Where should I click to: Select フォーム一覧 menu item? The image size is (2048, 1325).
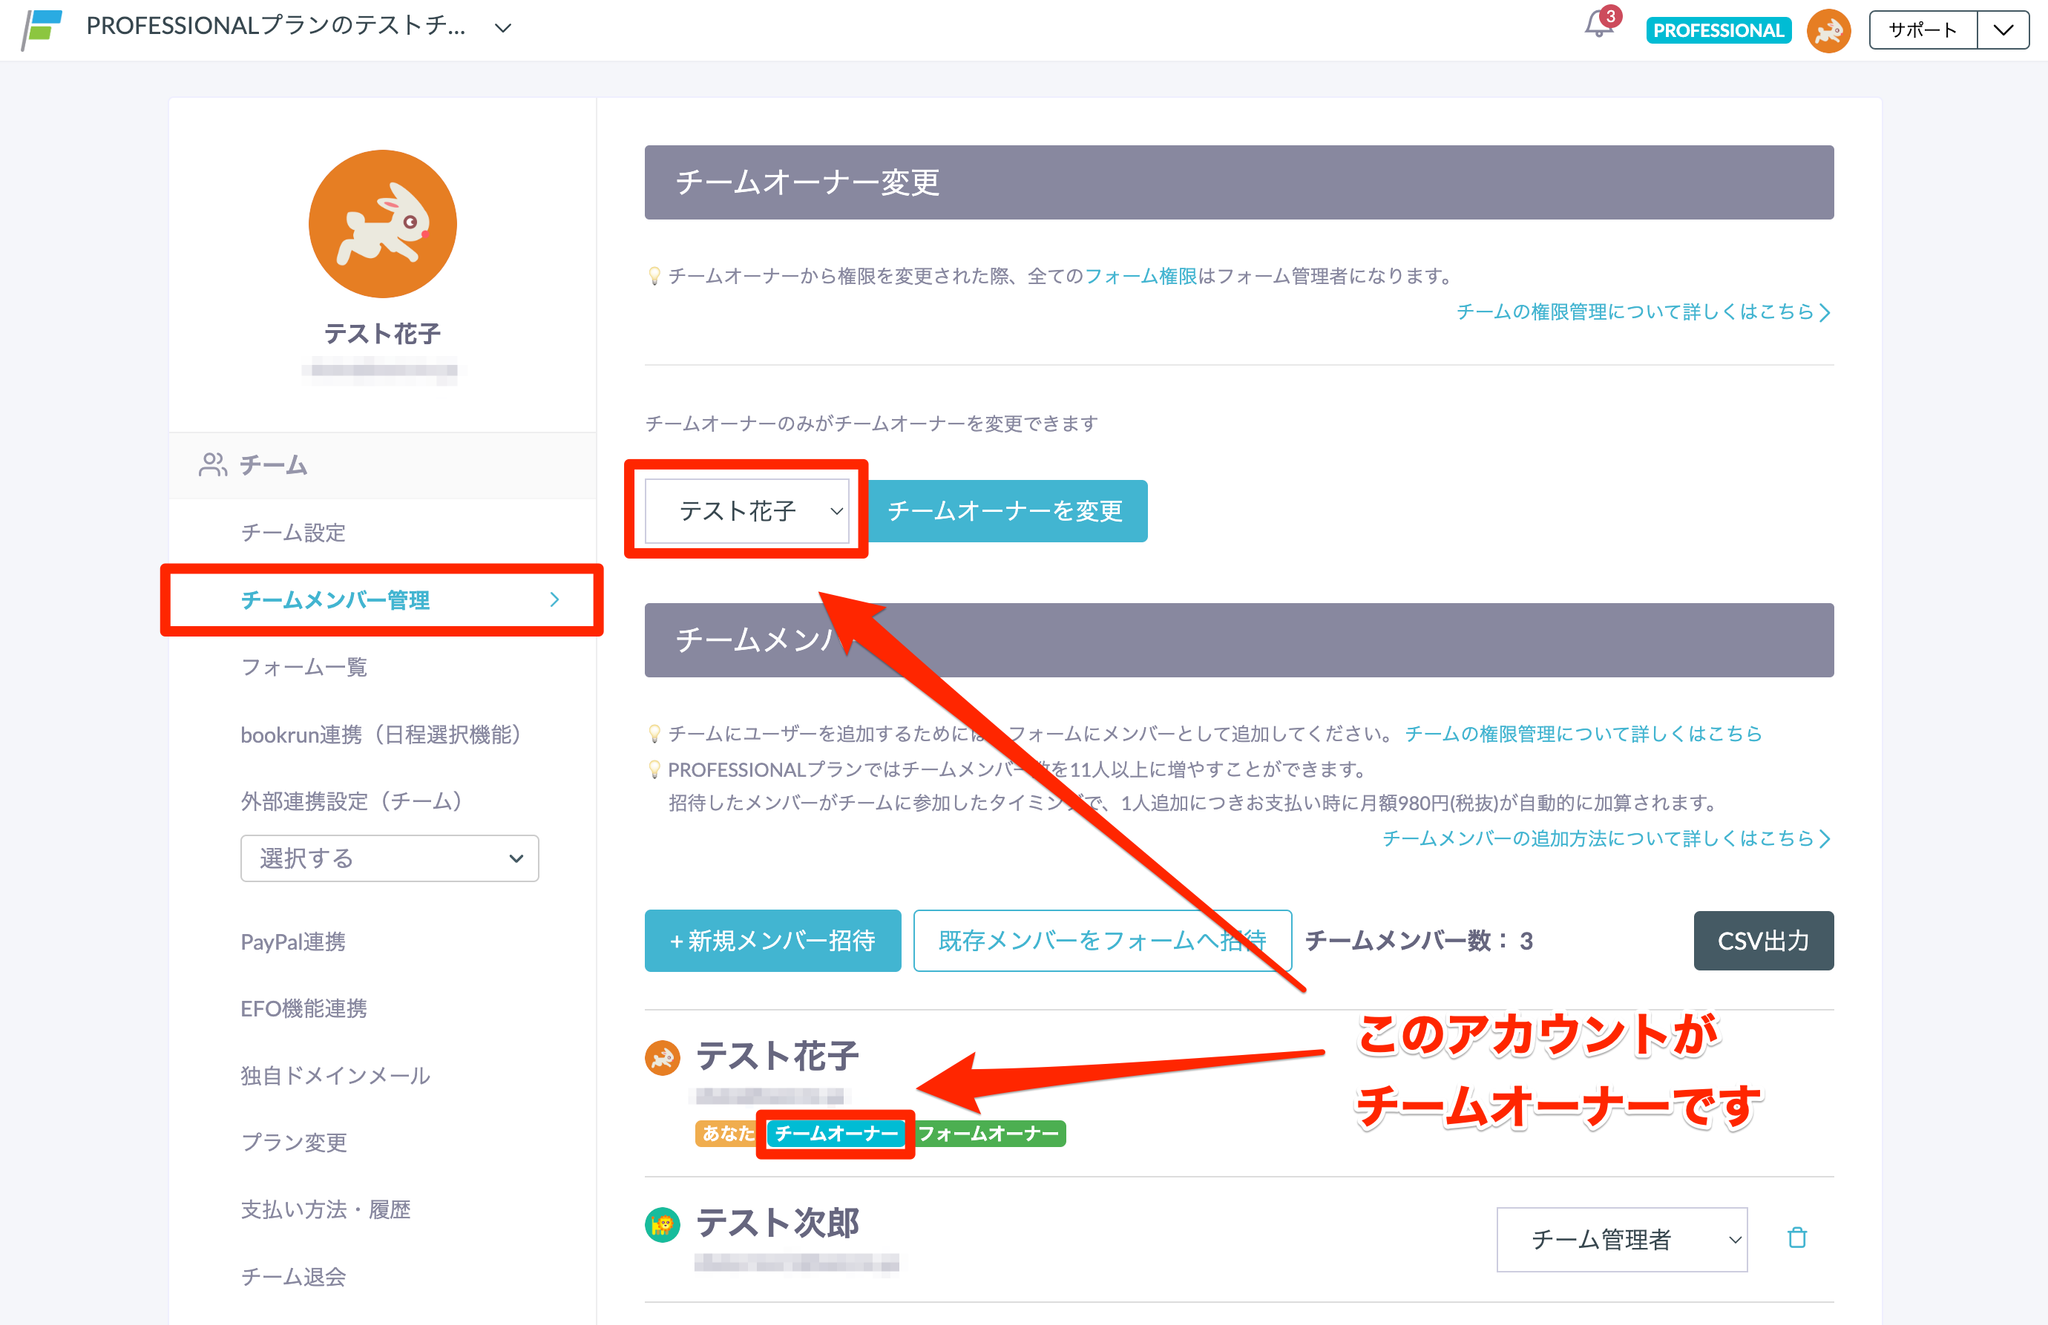pyautogui.click(x=304, y=667)
